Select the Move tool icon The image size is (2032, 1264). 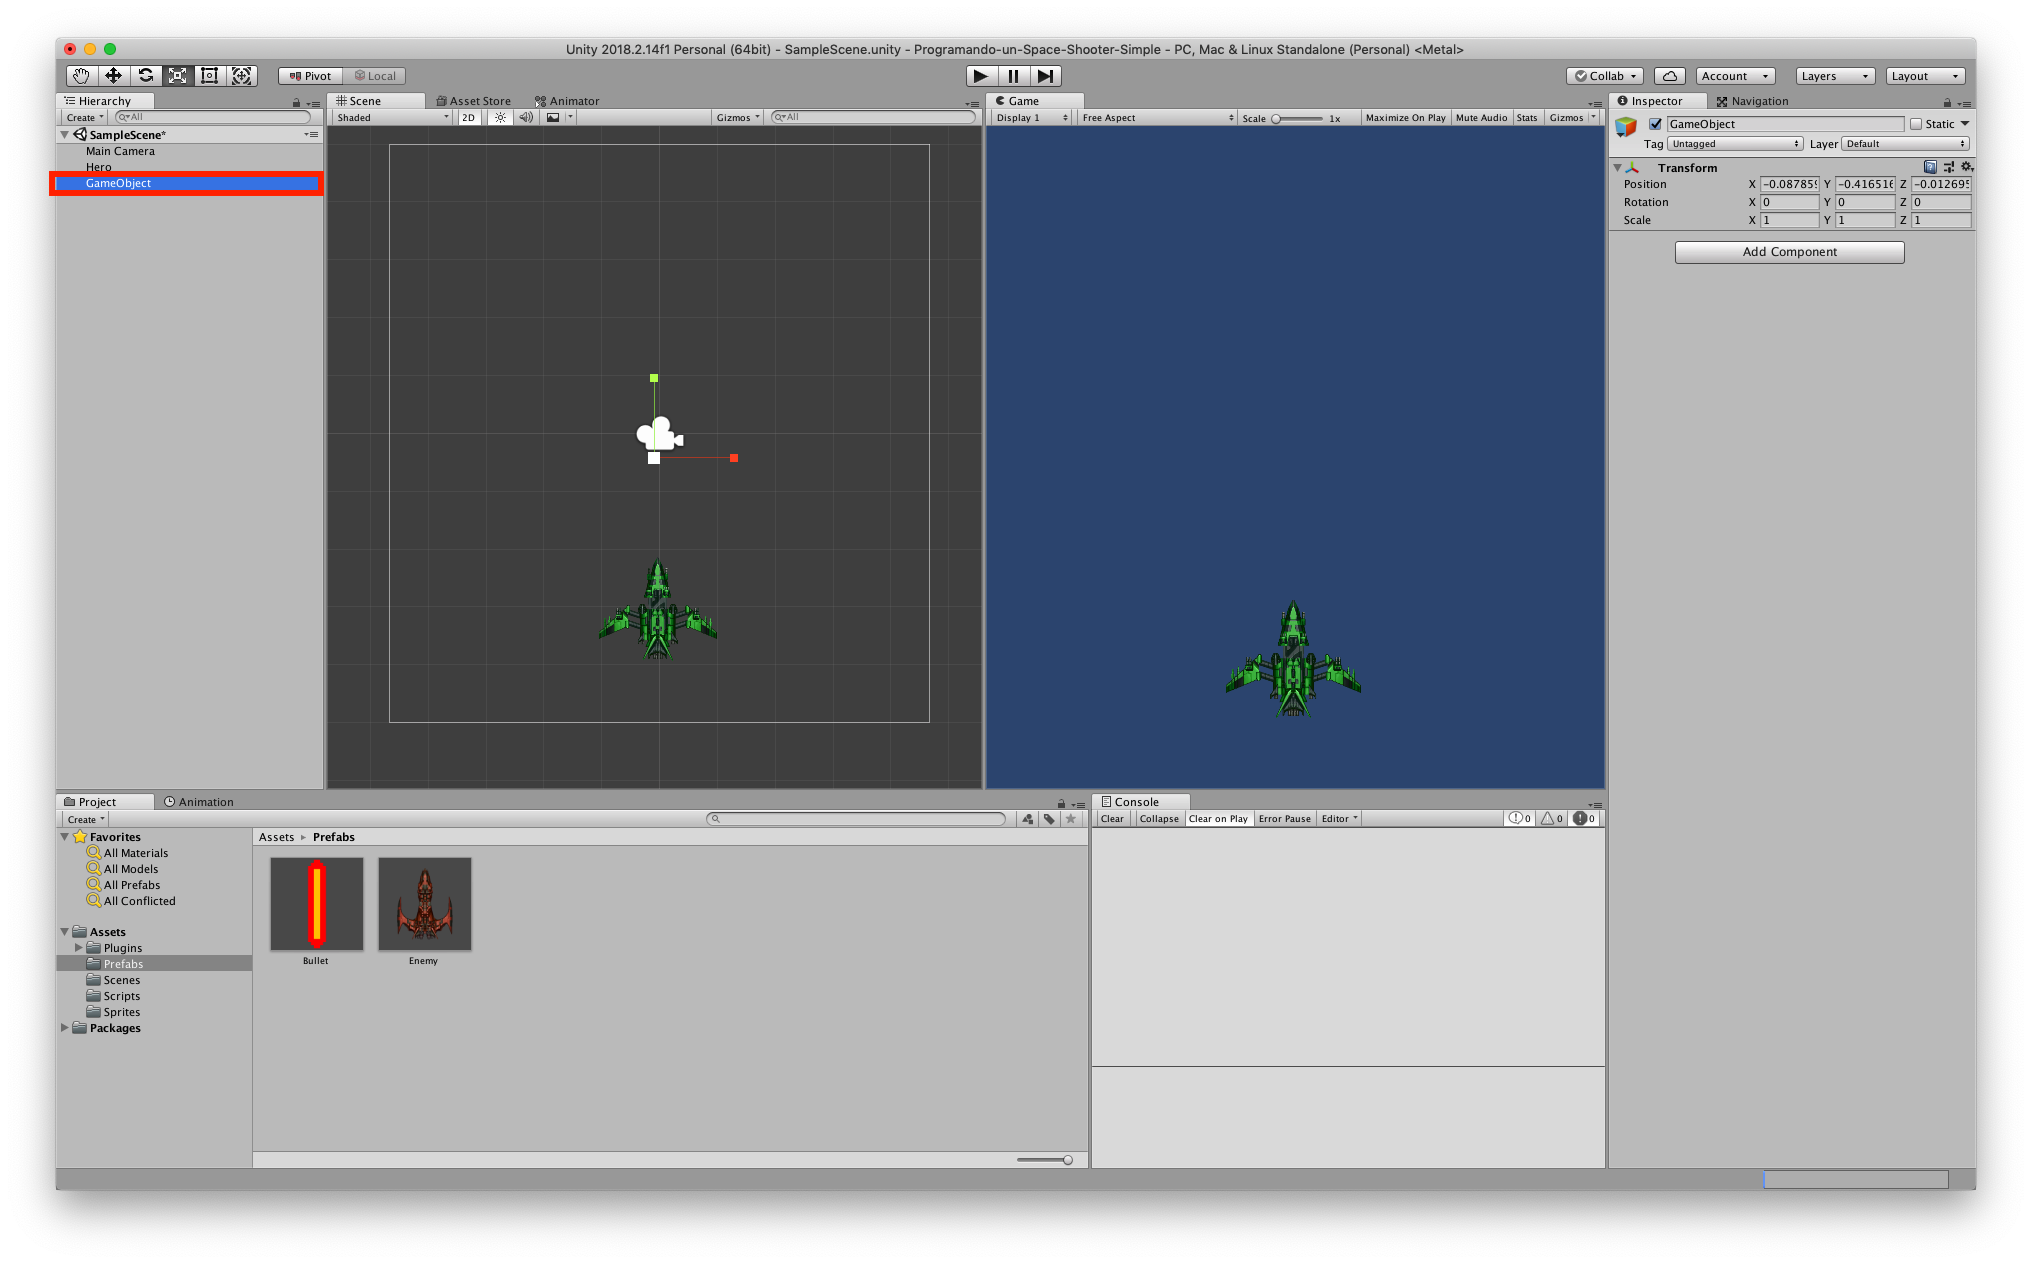pyautogui.click(x=113, y=76)
